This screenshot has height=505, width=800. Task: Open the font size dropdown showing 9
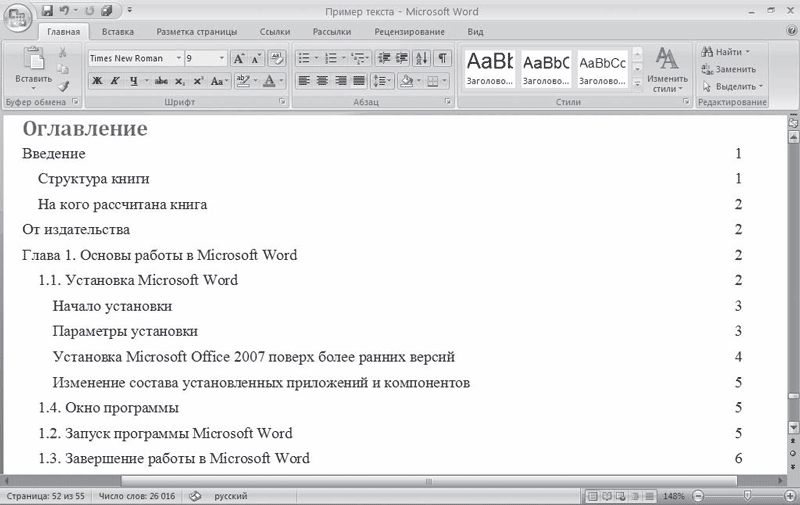tap(221, 58)
